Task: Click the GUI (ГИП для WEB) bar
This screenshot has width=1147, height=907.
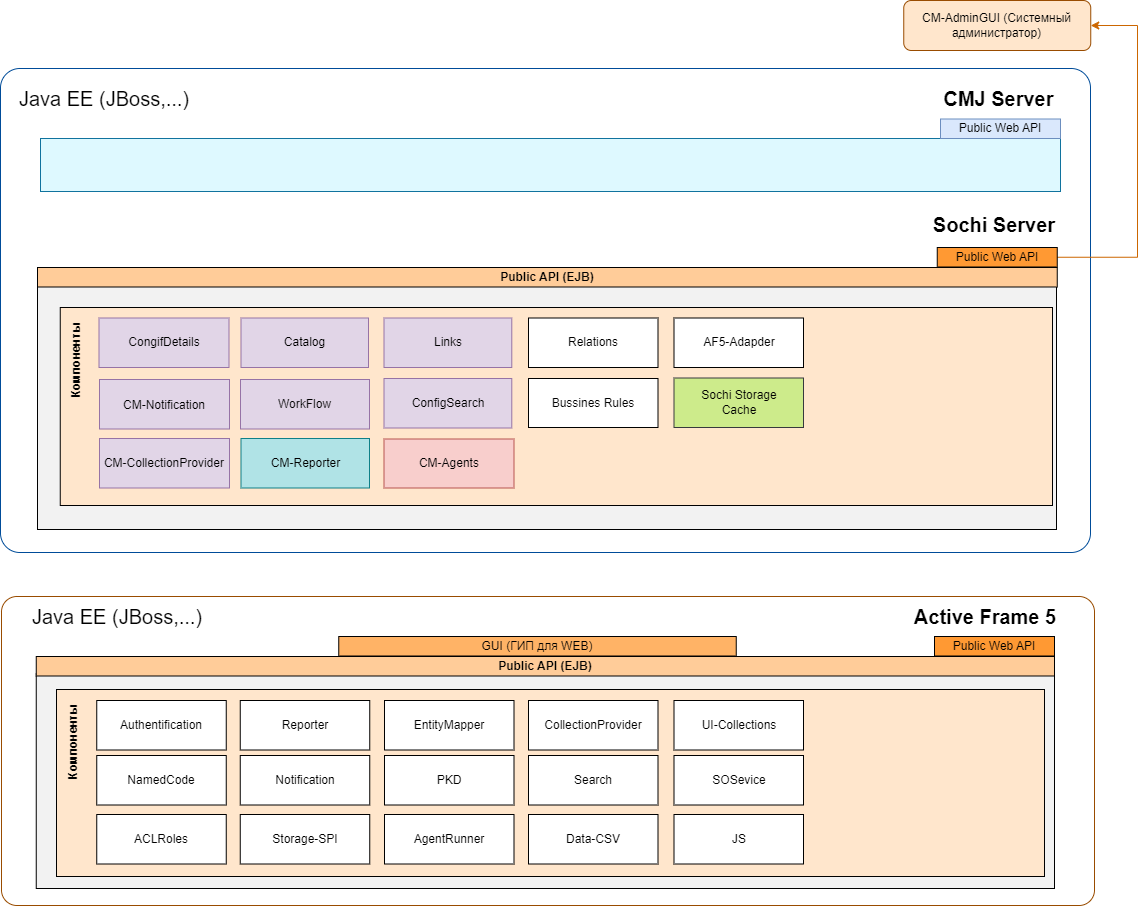Action: coord(537,646)
